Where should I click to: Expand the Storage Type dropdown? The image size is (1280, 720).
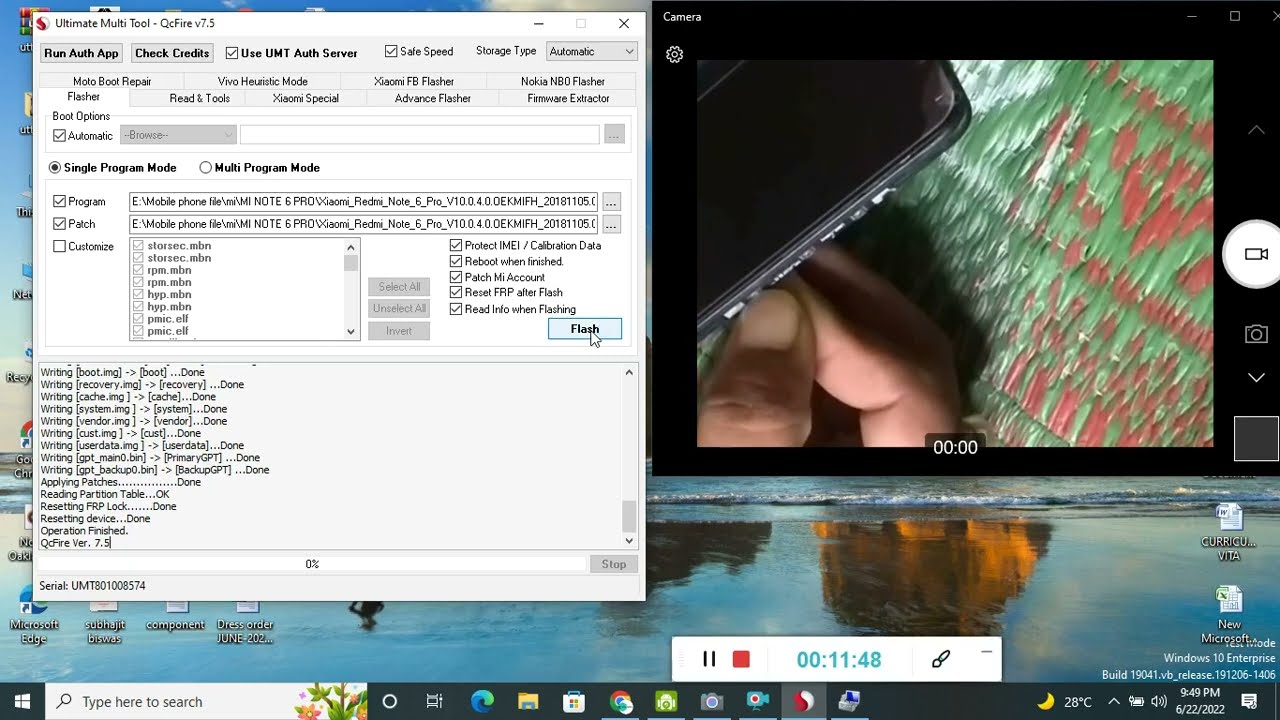[591, 52]
